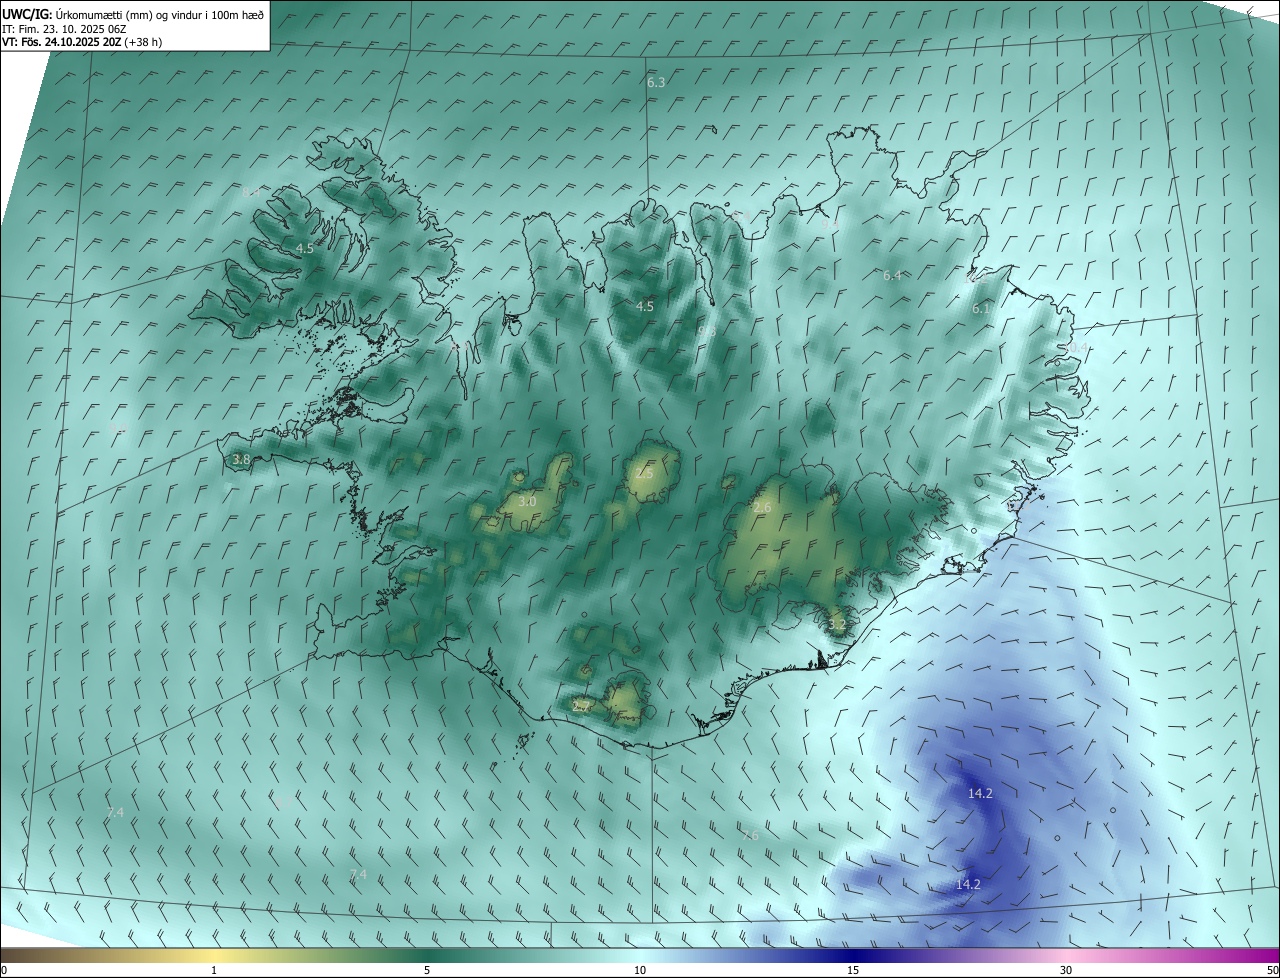Click the "5" tick label on the color scale
This screenshot has height=978, width=1280.
(x=427, y=971)
